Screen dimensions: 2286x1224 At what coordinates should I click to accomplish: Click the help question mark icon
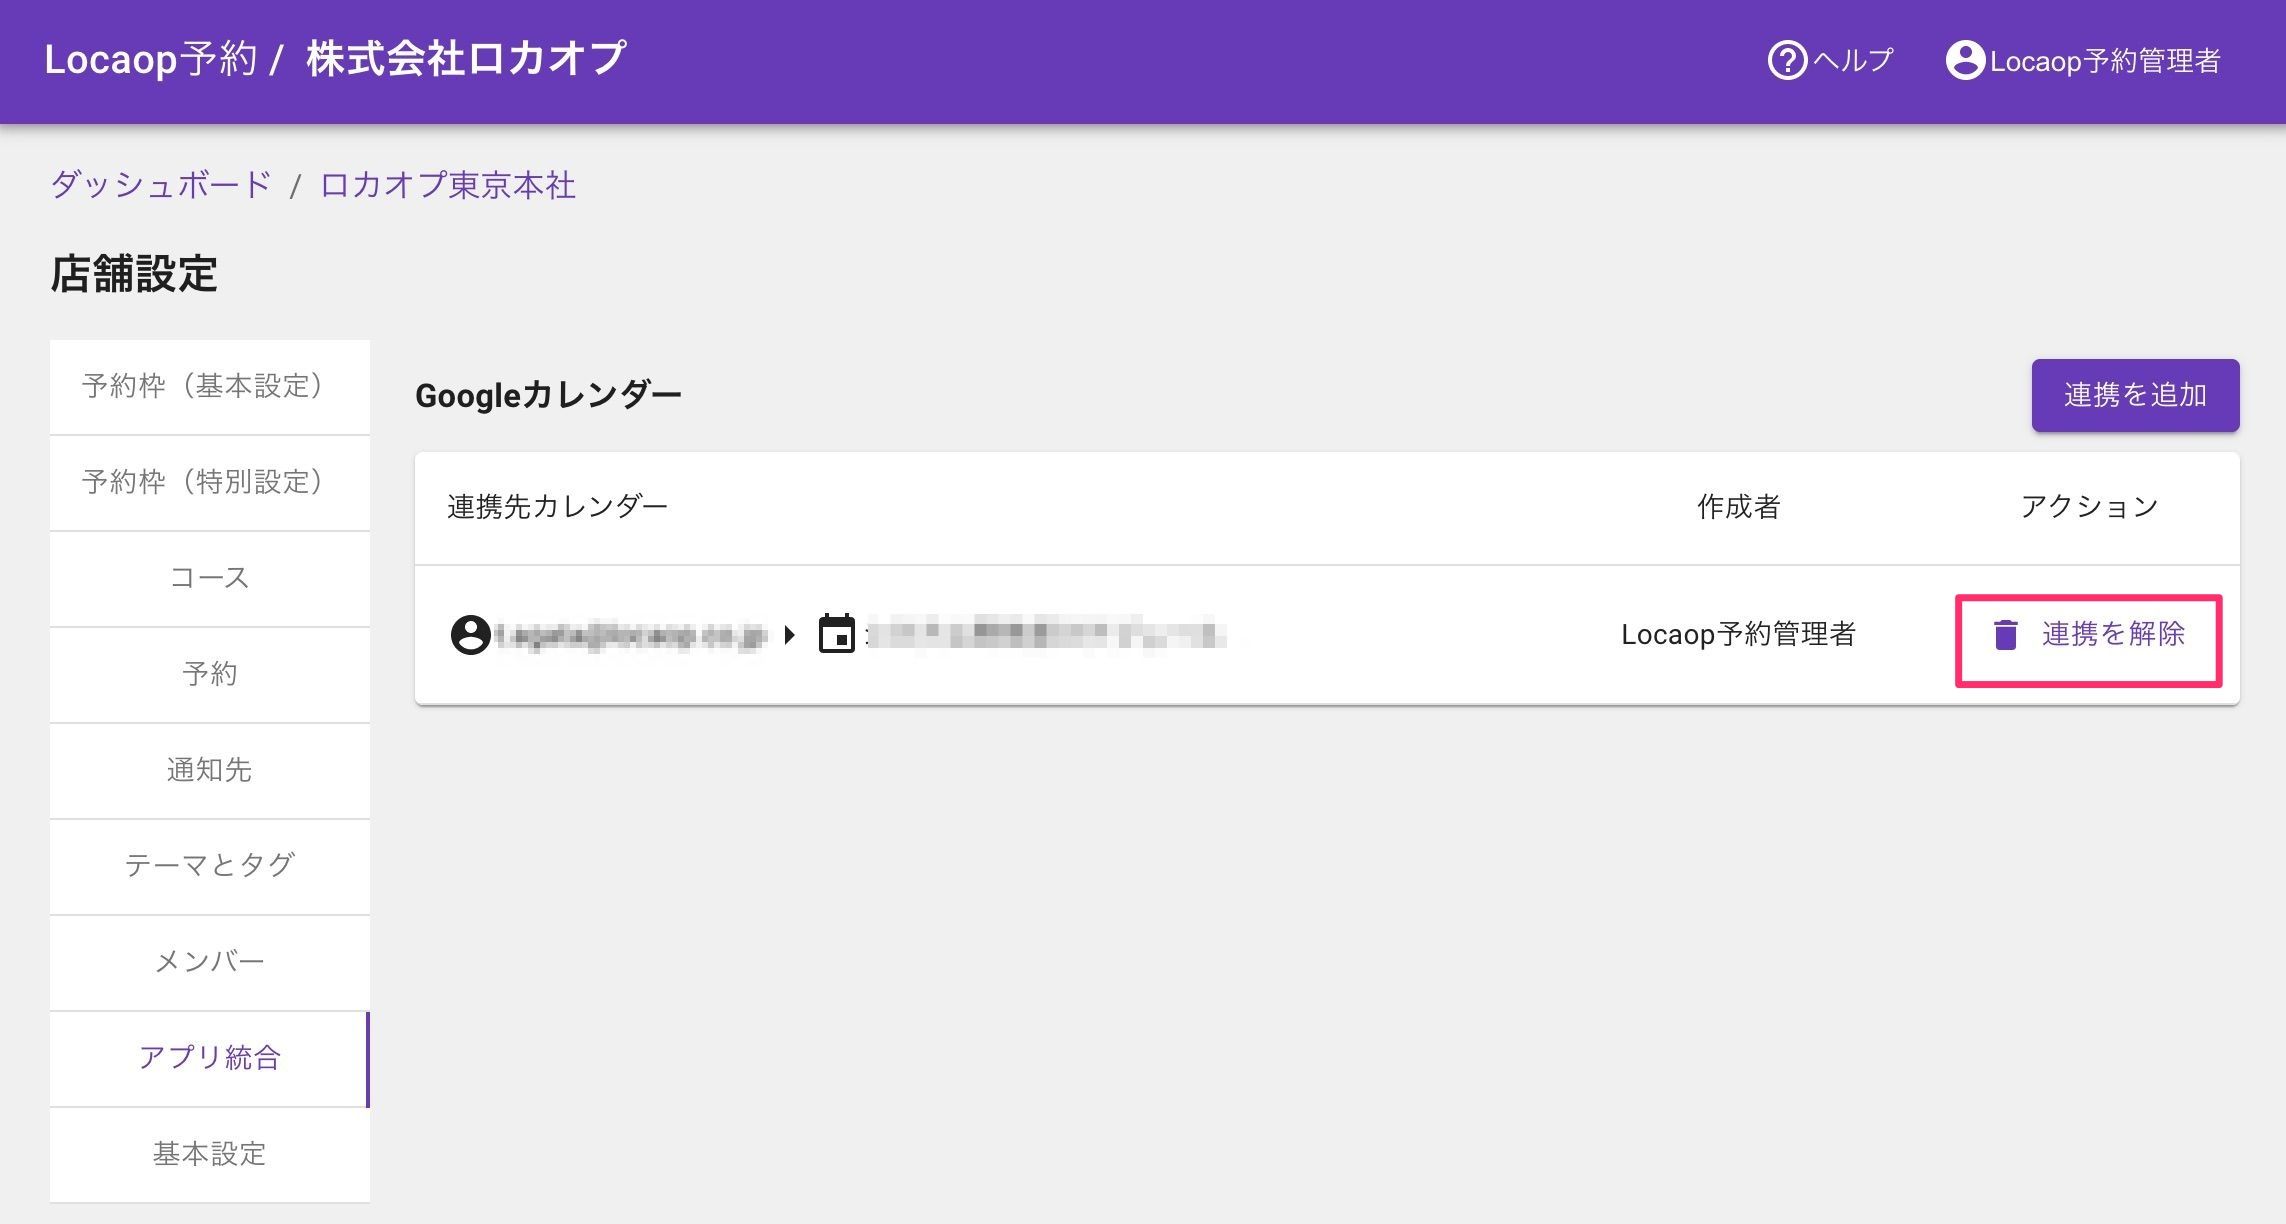tap(1787, 61)
